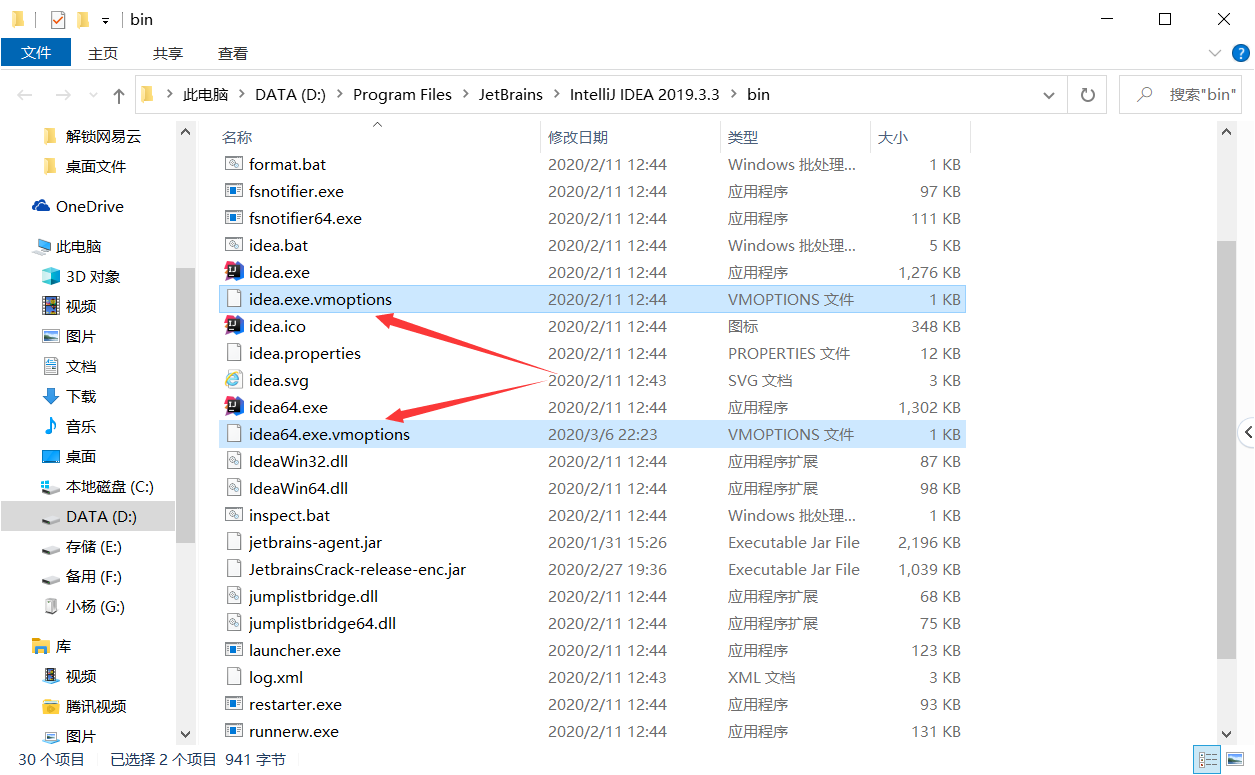Select JetbrainsCrack-release-enc.jar file name
1255x775 pixels.
357,569
